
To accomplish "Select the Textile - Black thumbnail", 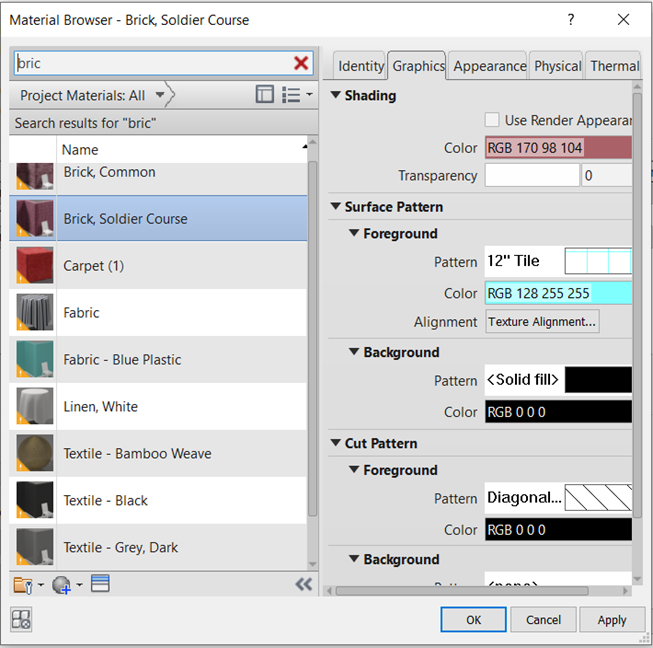I will pos(35,500).
